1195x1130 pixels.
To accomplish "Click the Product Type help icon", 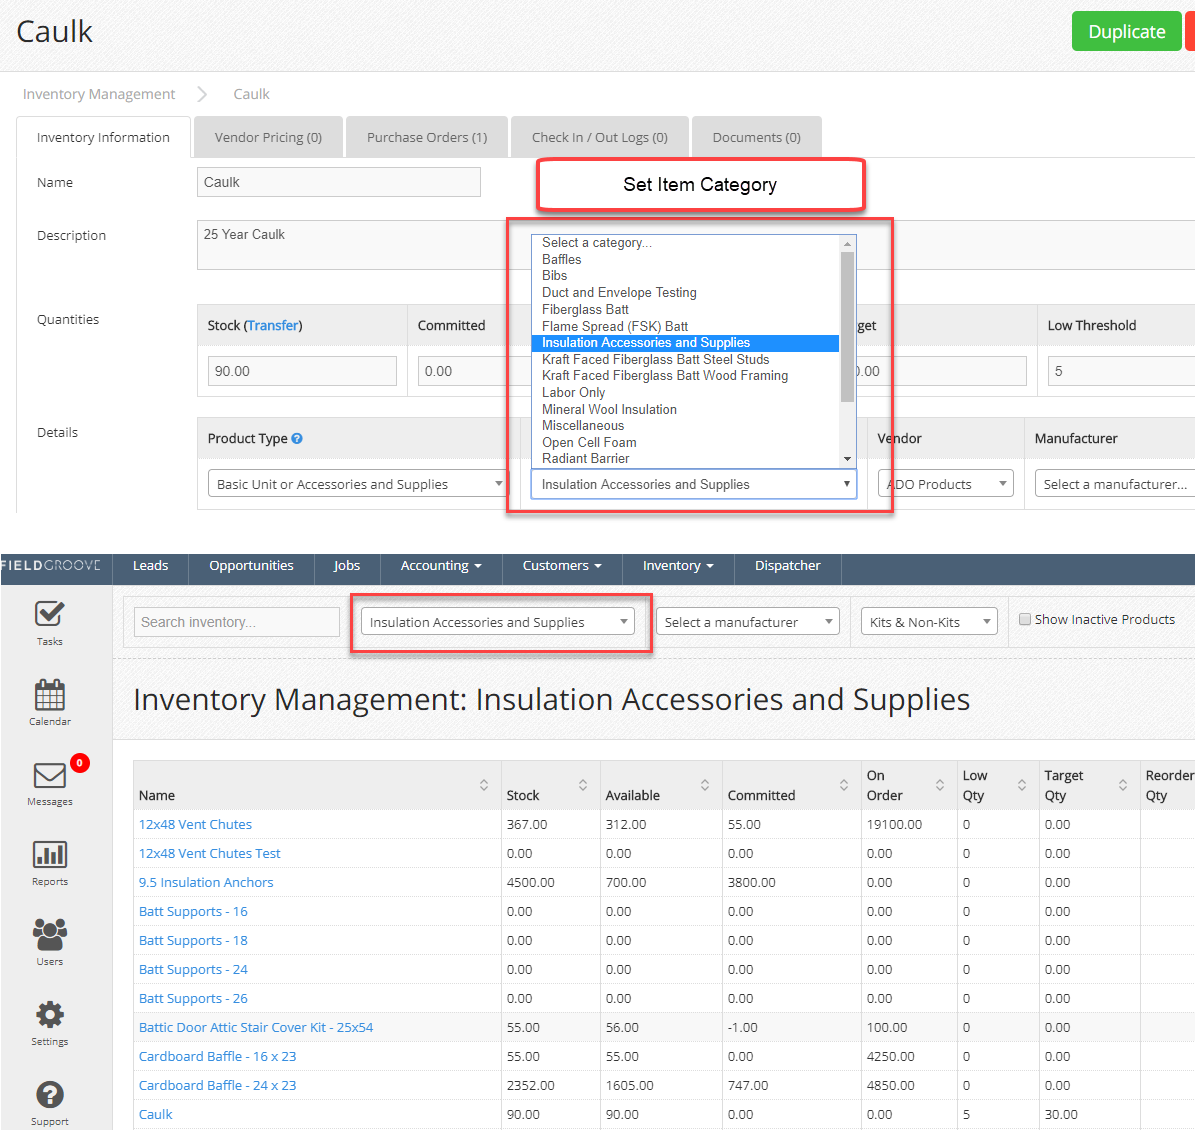I will [297, 439].
